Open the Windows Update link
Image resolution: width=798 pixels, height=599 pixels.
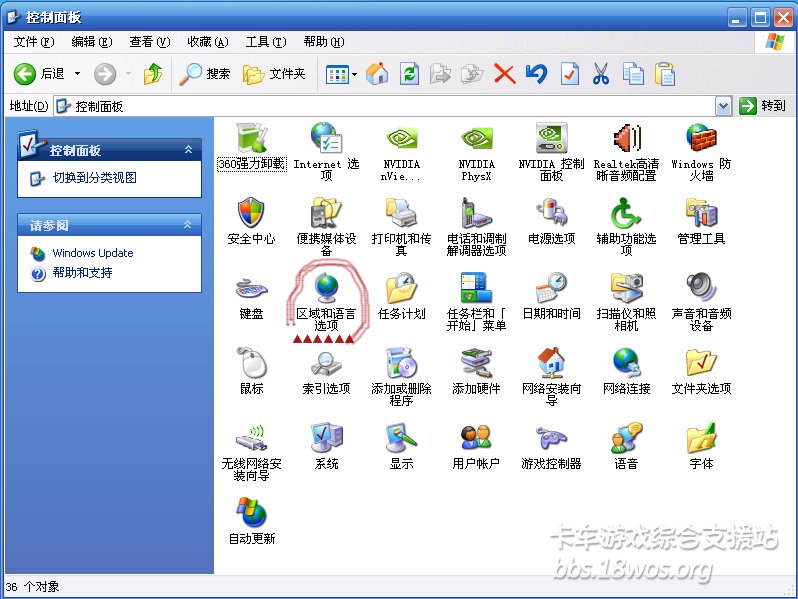tap(93, 253)
